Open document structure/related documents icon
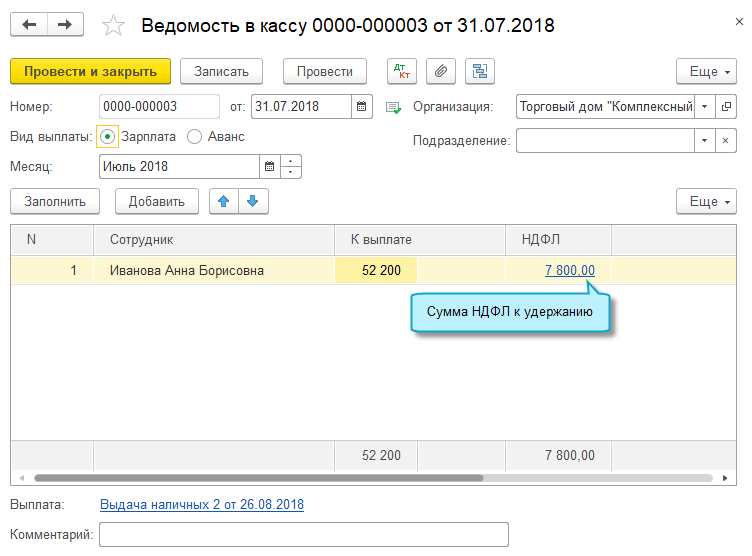Viewport: 752px width, 556px height. point(480,71)
